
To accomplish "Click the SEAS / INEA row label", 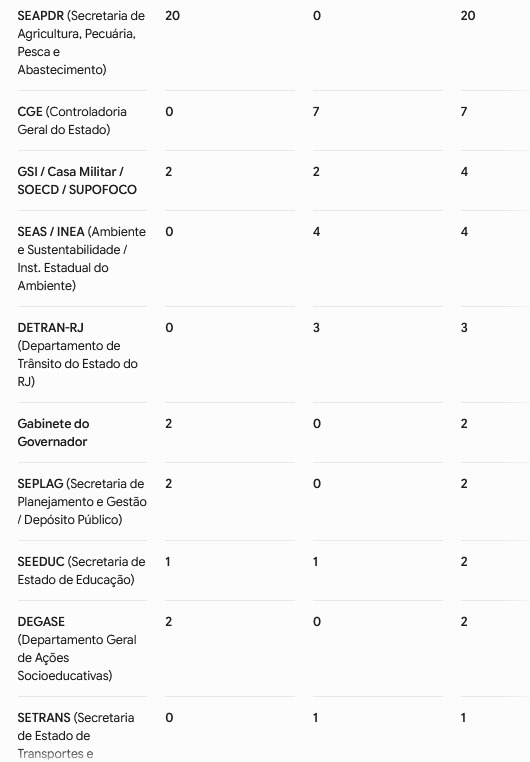I will [x=82, y=259].
